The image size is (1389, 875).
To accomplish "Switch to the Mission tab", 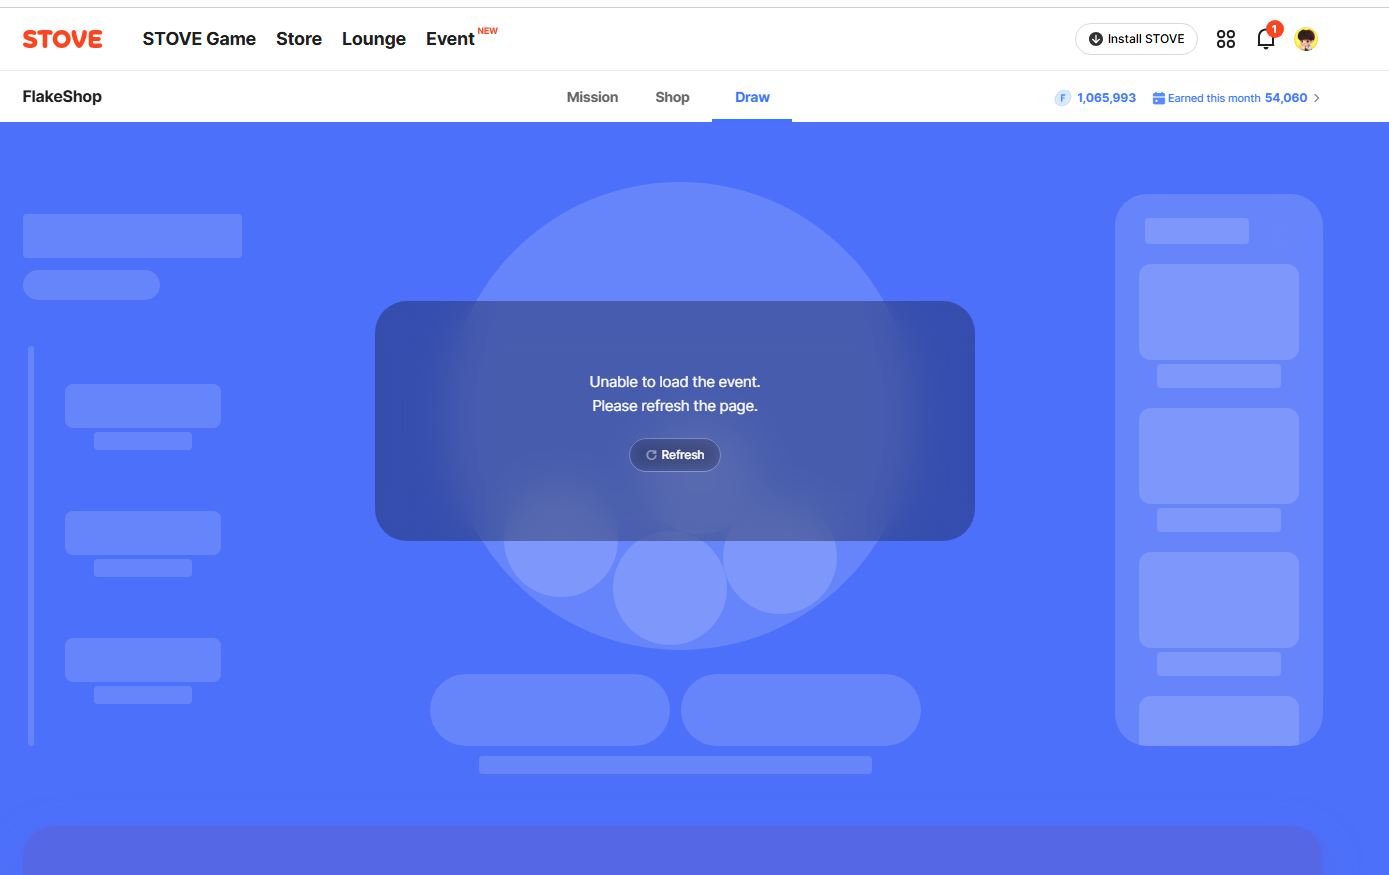I will coord(592,97).
